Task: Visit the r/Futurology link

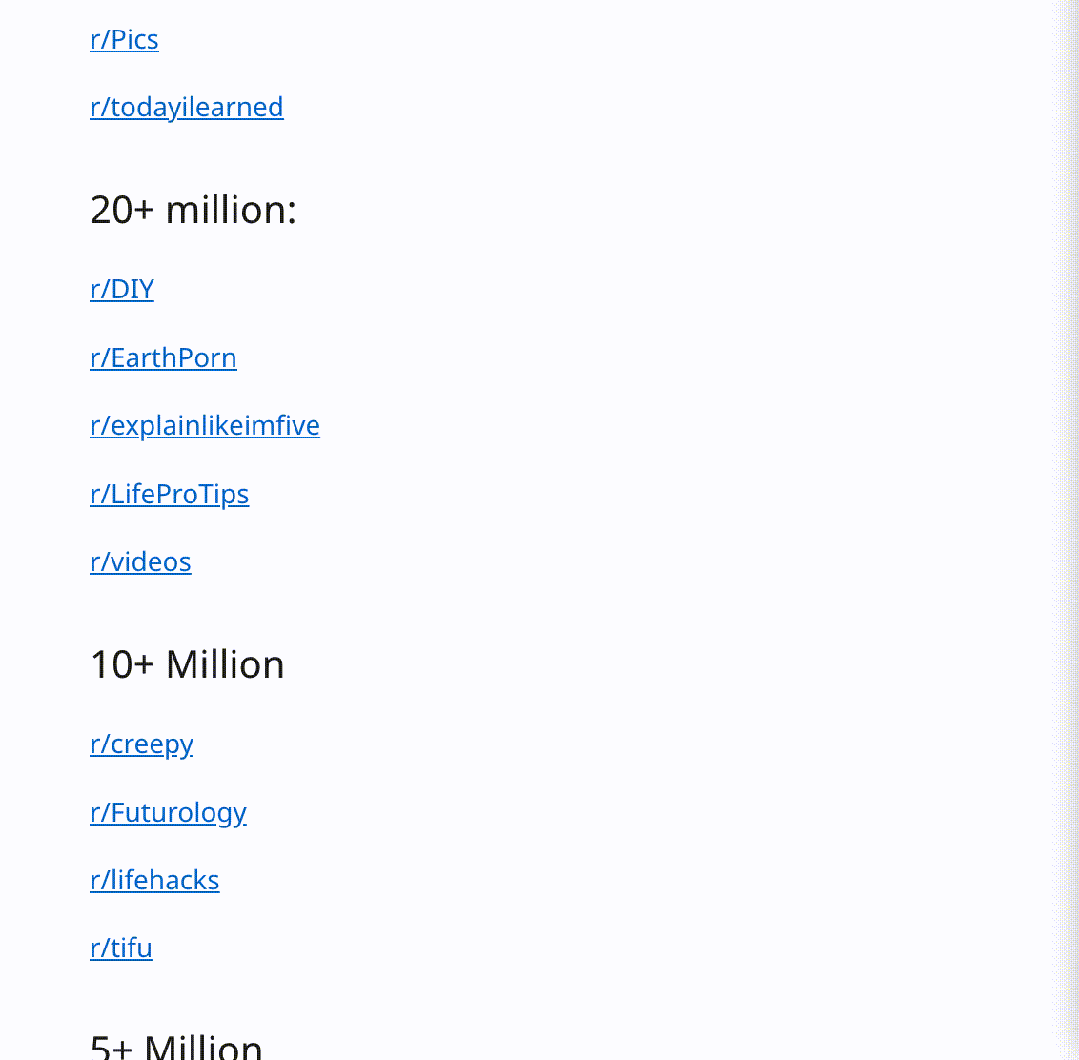Action: coord(168,813)
